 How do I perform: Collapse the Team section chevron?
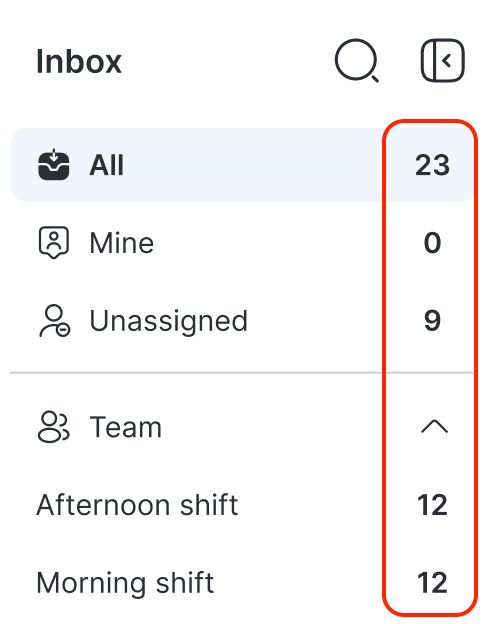click(434, 427)
